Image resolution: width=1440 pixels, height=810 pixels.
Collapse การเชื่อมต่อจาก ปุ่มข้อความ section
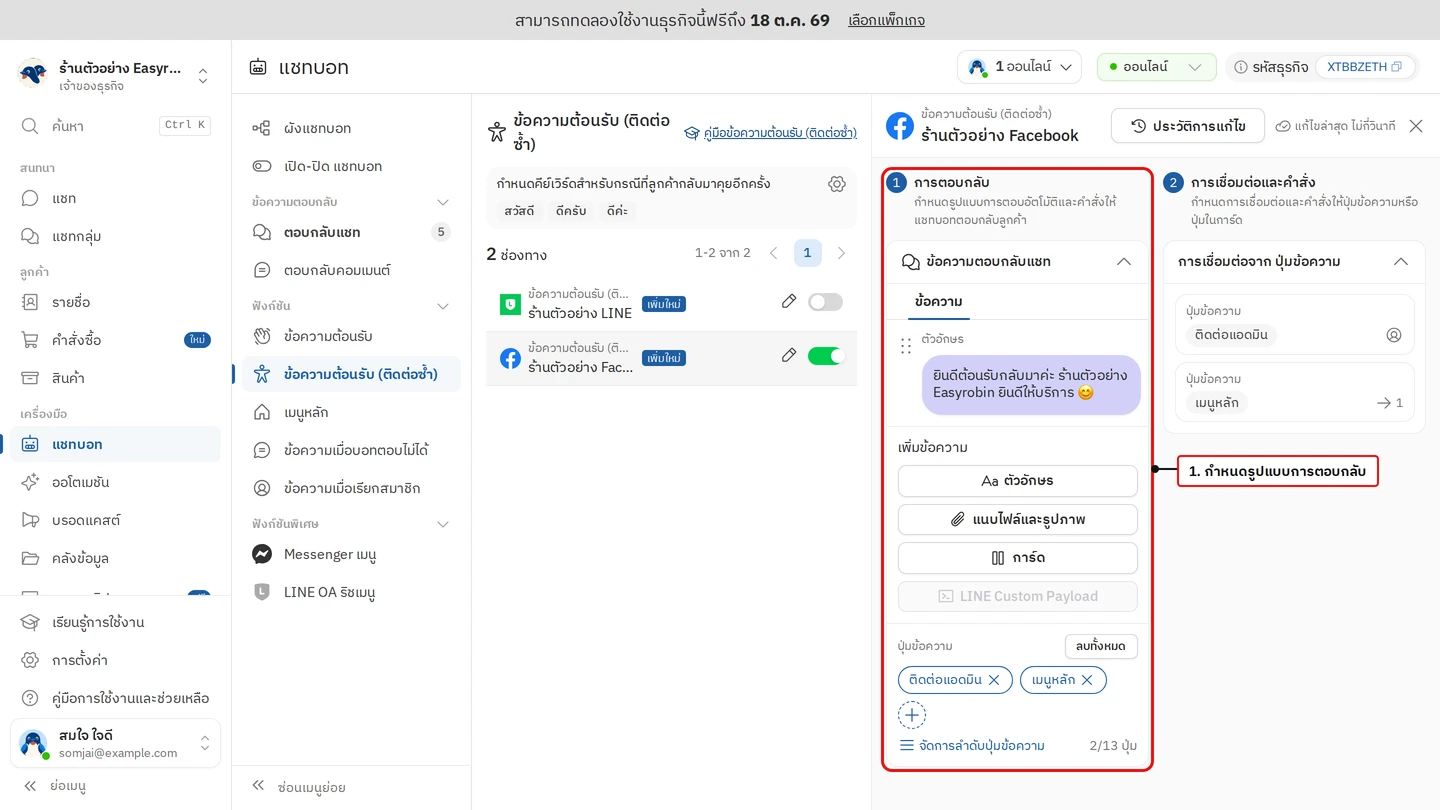(x=1401, y=262)
